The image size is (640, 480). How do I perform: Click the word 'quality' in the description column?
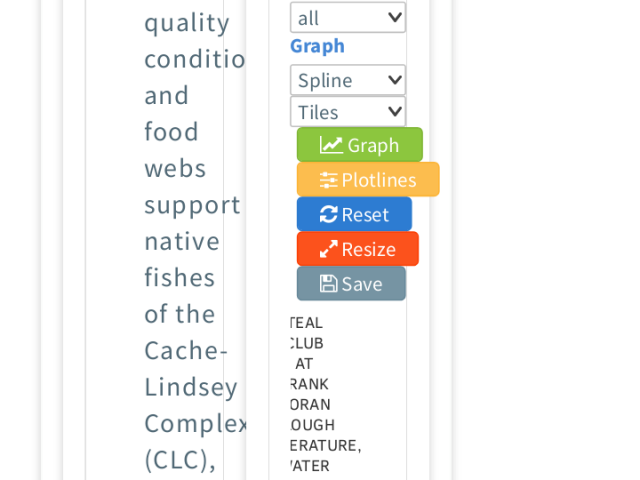point(187,24)
